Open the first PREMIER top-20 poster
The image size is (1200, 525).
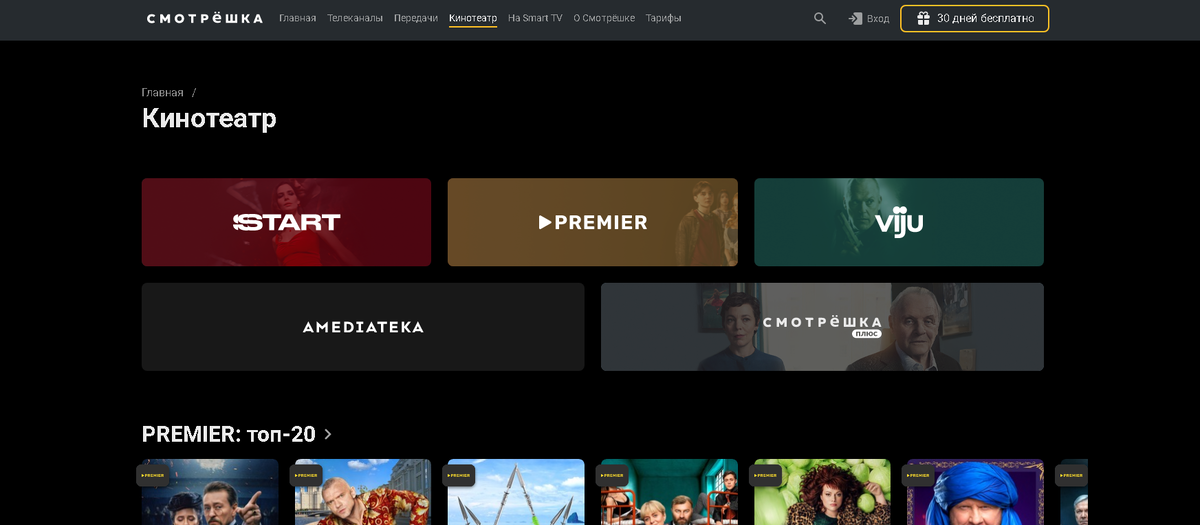[x=210, y=492]
